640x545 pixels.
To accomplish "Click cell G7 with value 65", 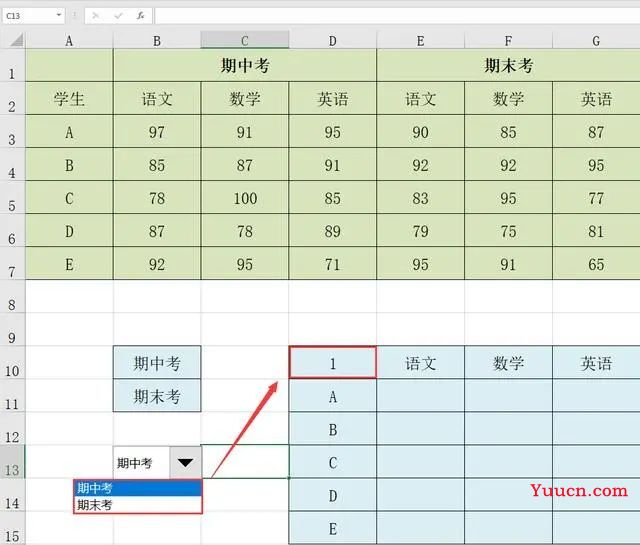I will (596, 264).
